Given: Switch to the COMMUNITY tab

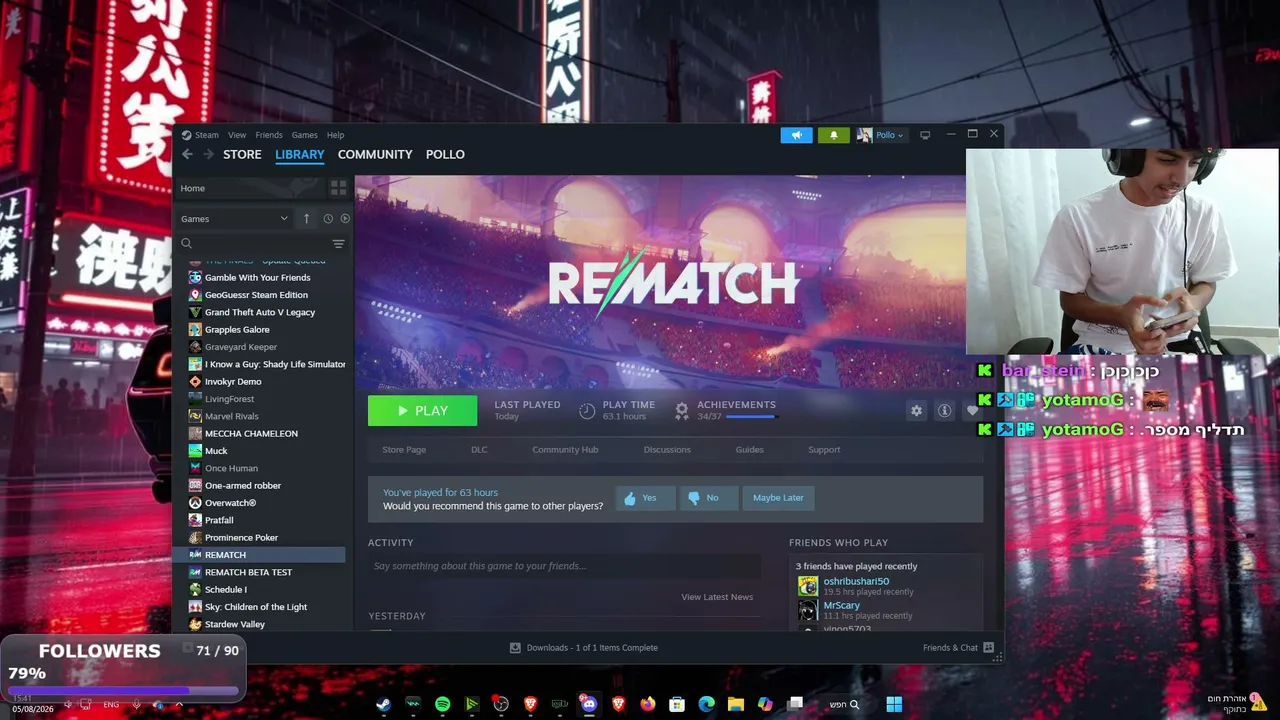Looking at the screenshot, I should point(375,154).
